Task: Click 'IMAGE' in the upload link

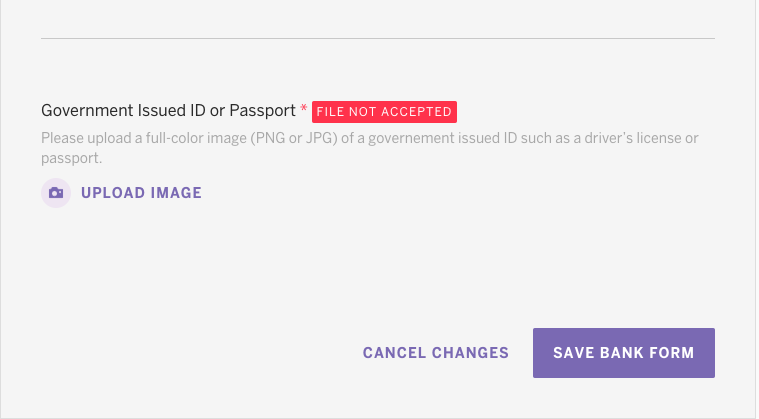Action: pos(176,193)
